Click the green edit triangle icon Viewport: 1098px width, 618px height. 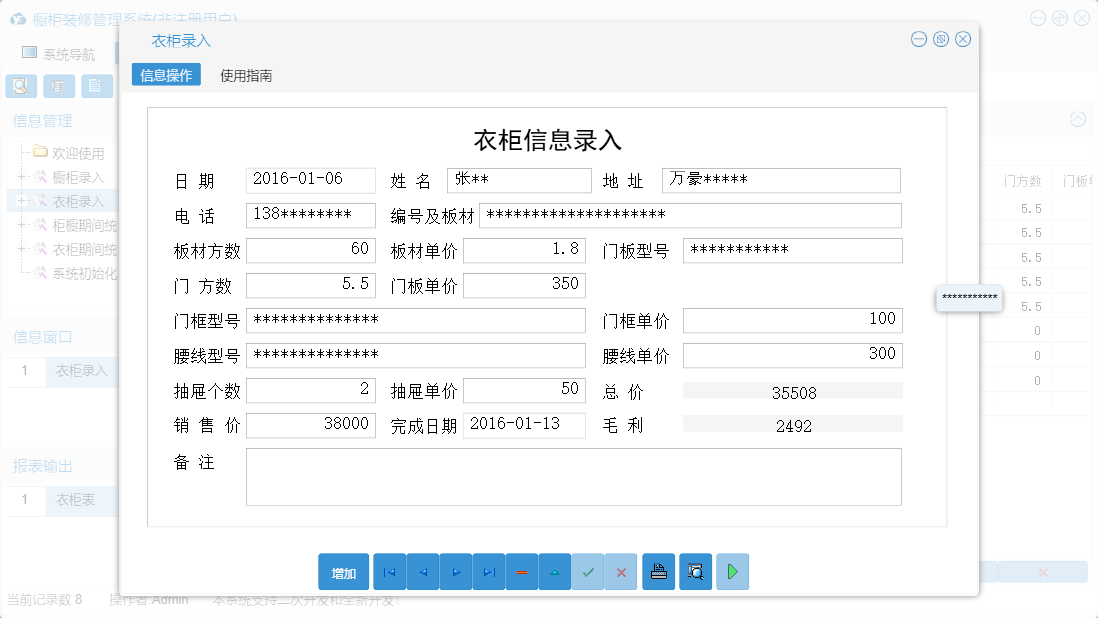click(x=554, y=571)
